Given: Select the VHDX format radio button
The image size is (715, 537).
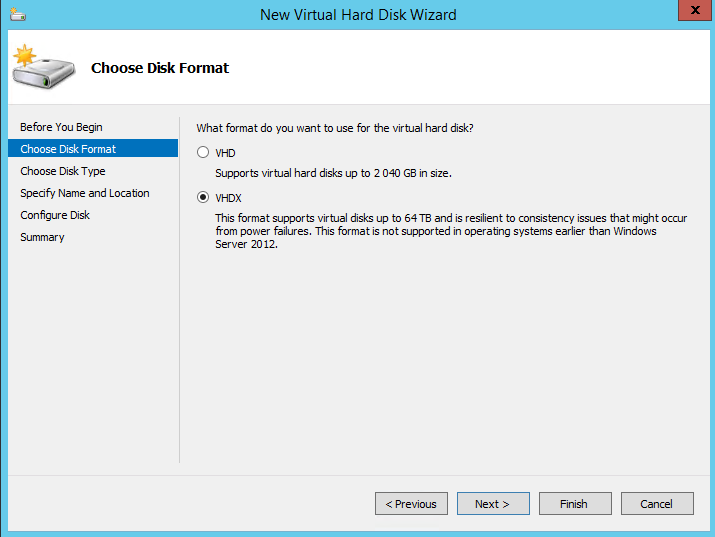Looking at the screenshot, I should [x=203, y=198].
